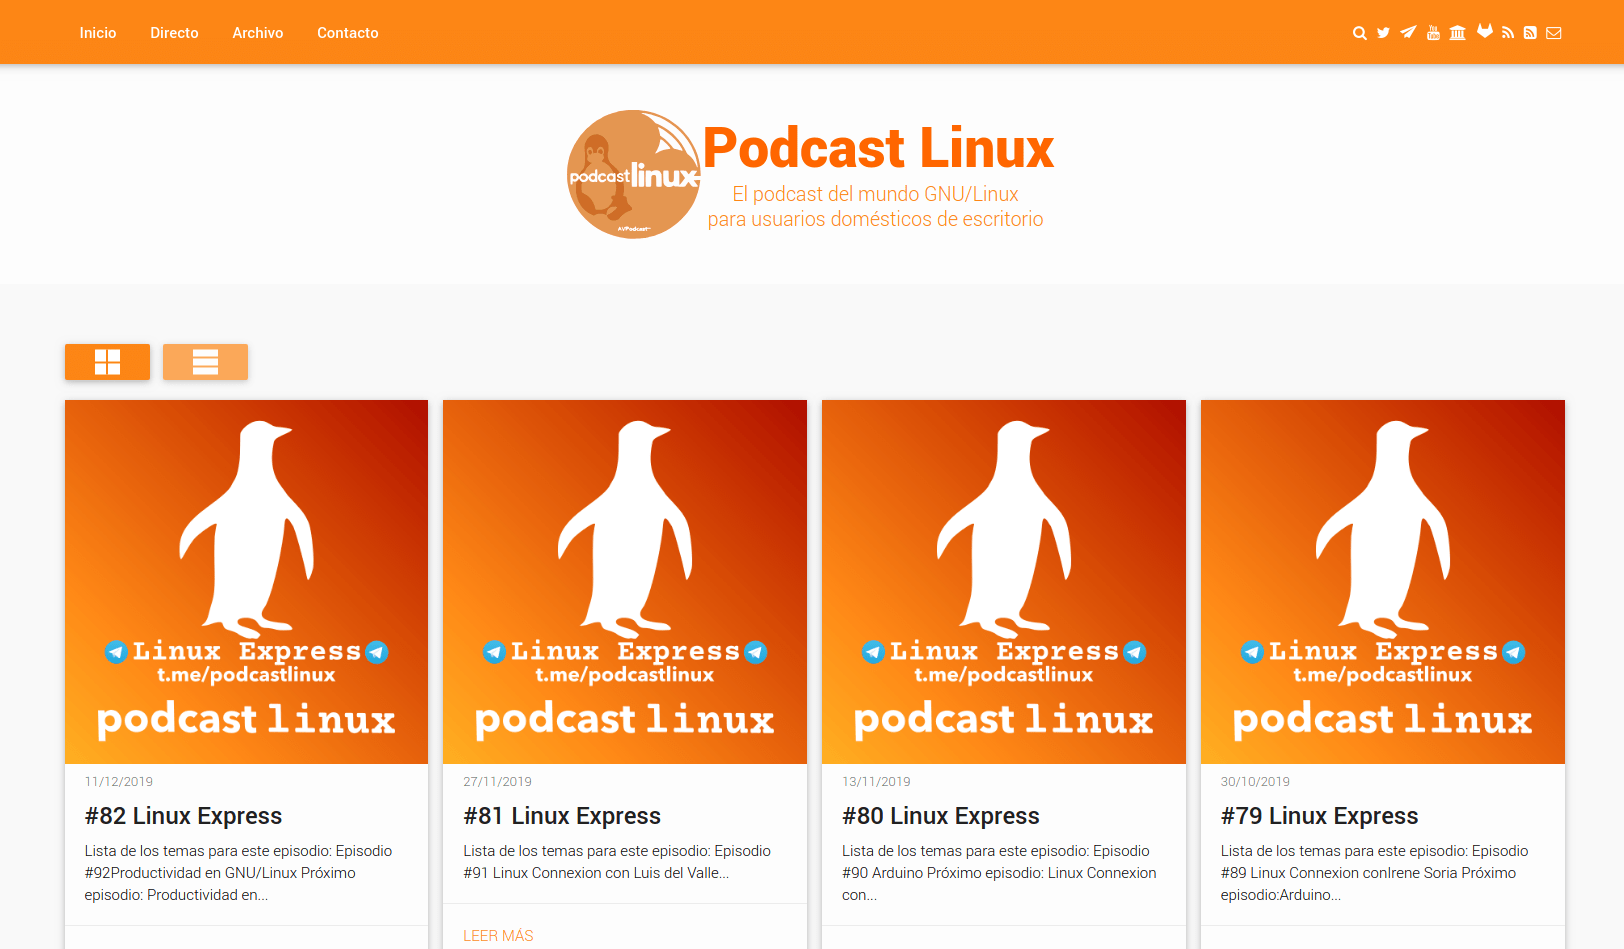The height and width of the screenshot is (949, 1624).
Task: Open the #79 Linux Express post title
Action: click(x=1320, y=816)
